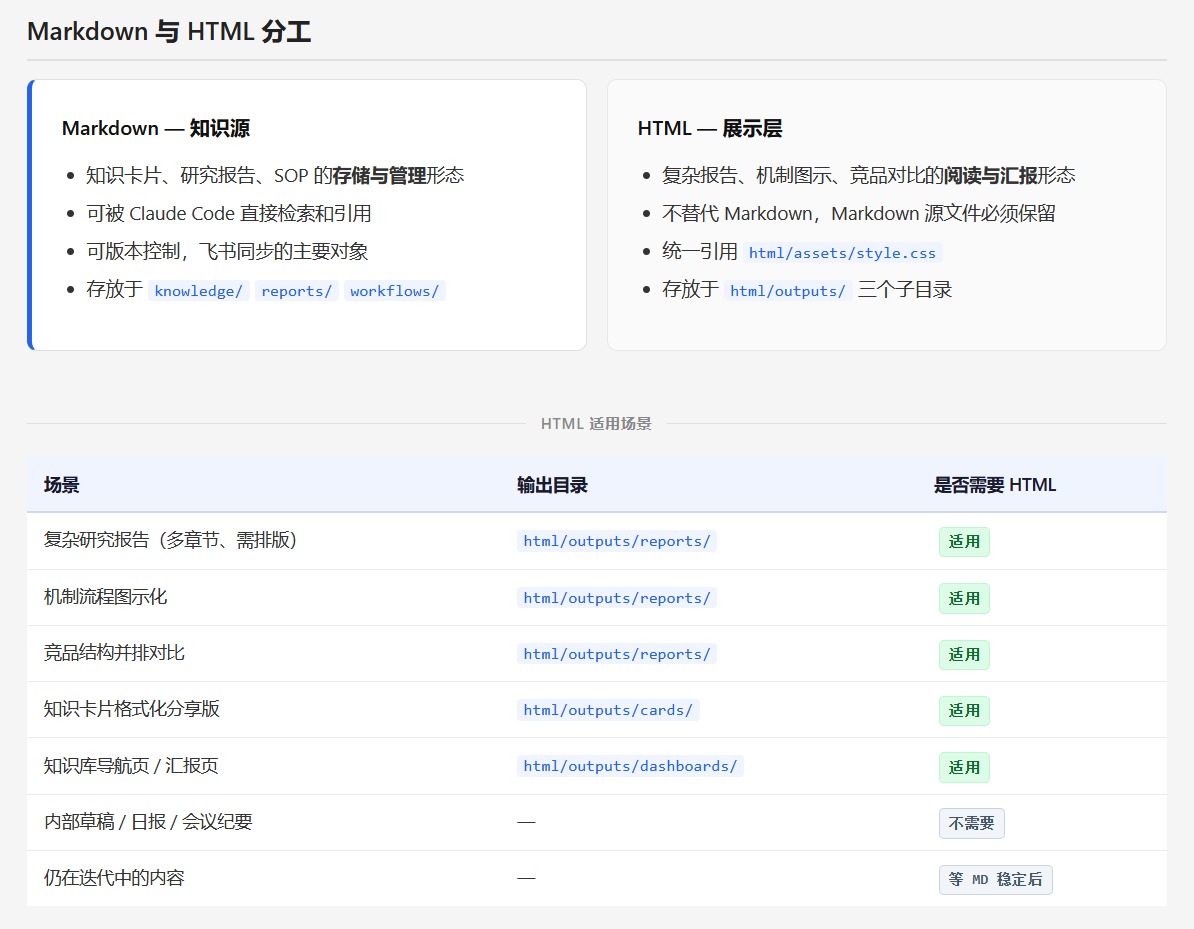This screenshot has width=1194, height=929.
Task: Click the 'reports/' code tag in Markdown card
Action: coord(296,291)
